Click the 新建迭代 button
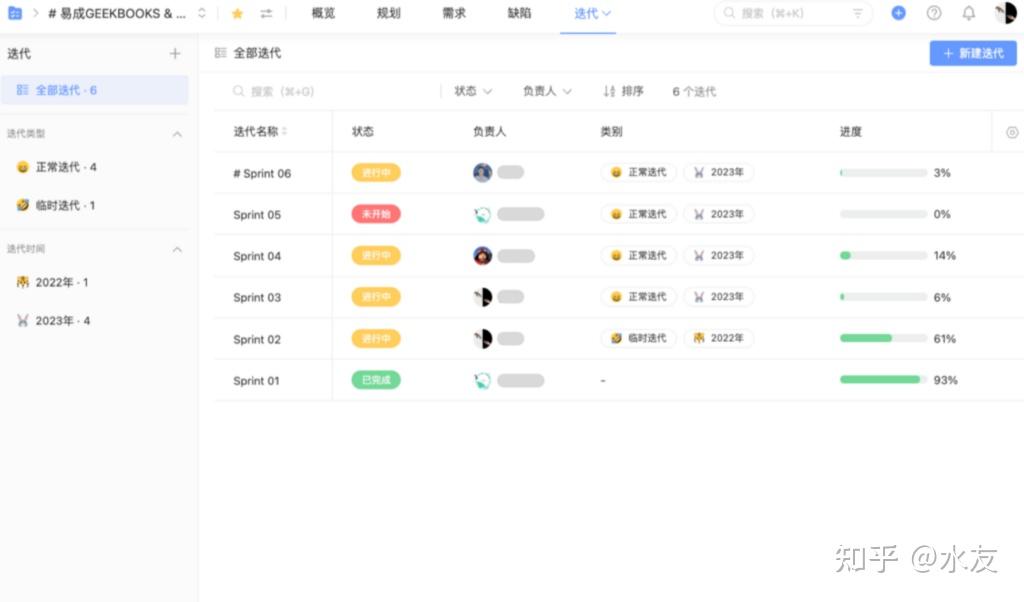The image size is (1024, 602). pyautogui.click(x=971, y=53)
